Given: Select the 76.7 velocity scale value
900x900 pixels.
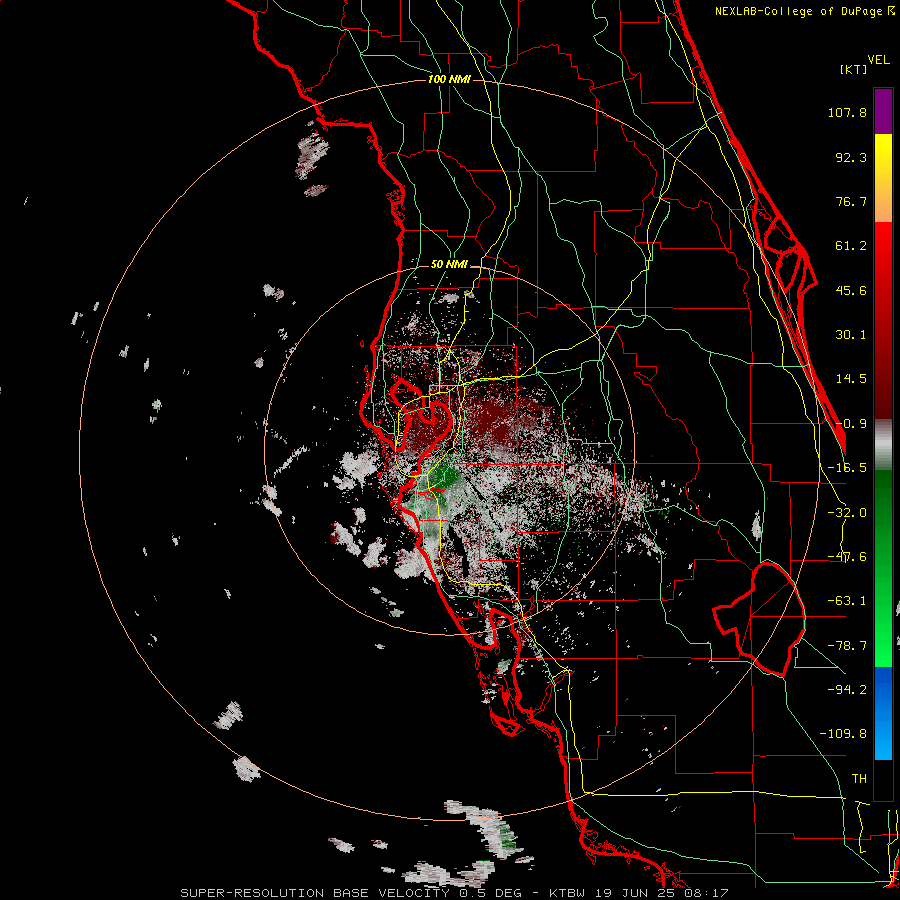Looking at the screenshot, I should (851, 201).
